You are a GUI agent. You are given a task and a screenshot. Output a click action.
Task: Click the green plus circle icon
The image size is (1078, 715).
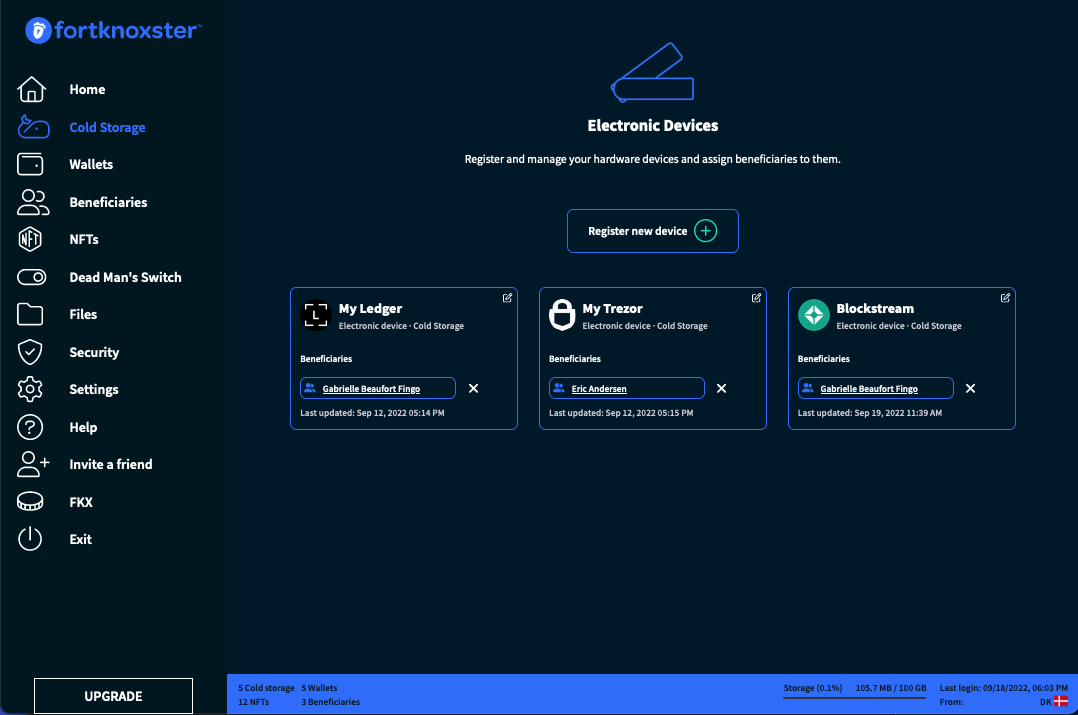click(705, 231)
